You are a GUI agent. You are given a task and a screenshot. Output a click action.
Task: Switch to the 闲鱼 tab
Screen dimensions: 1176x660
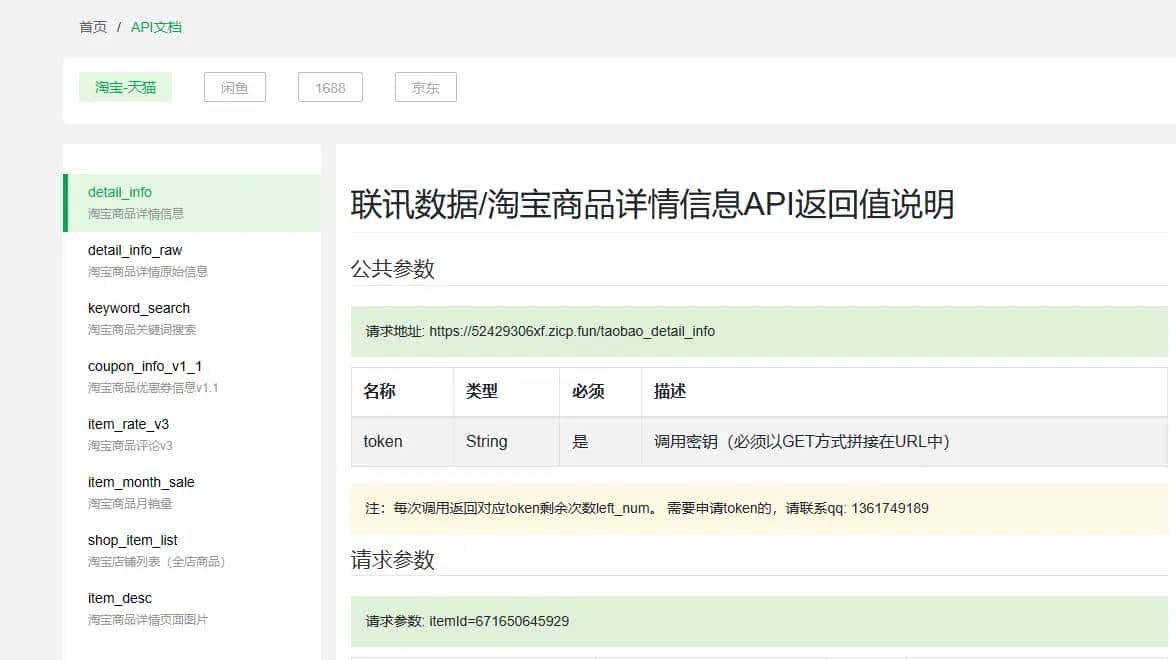tap(234, 87)
